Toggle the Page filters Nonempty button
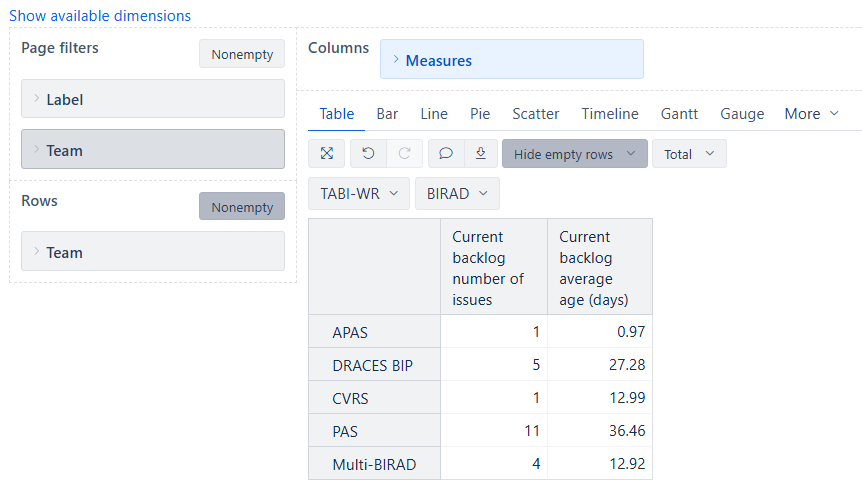This screenshot has width=862, height=497. click(242, 54)
